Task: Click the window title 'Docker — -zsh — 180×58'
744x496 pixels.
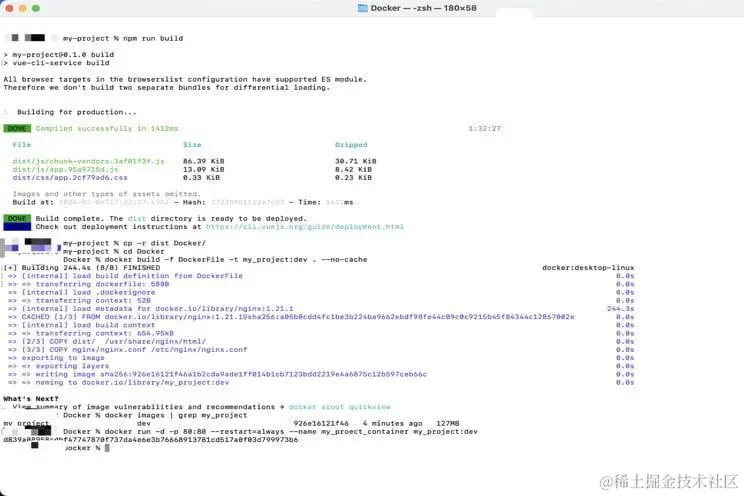Action: click(423, 8)
